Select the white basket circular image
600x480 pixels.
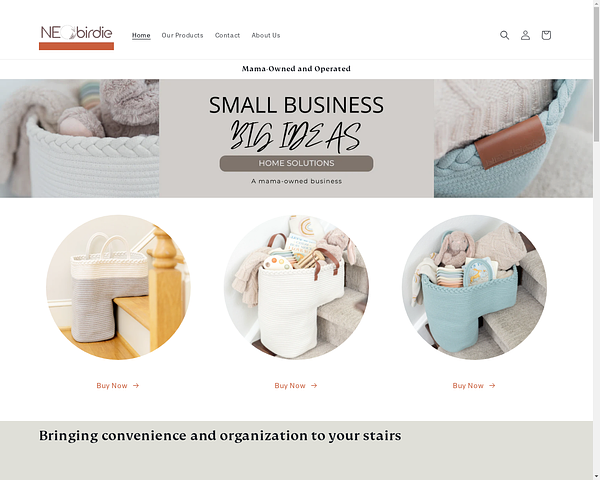pyautogui.click(x=296, y=287)
